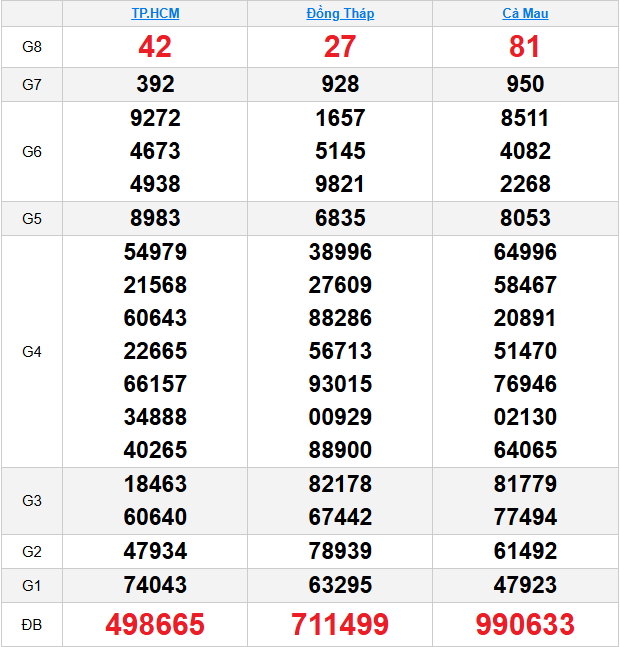Click the Đồng Tháp jackpot 711499
This screenshot has height=647, width=620.
point(340,624)
